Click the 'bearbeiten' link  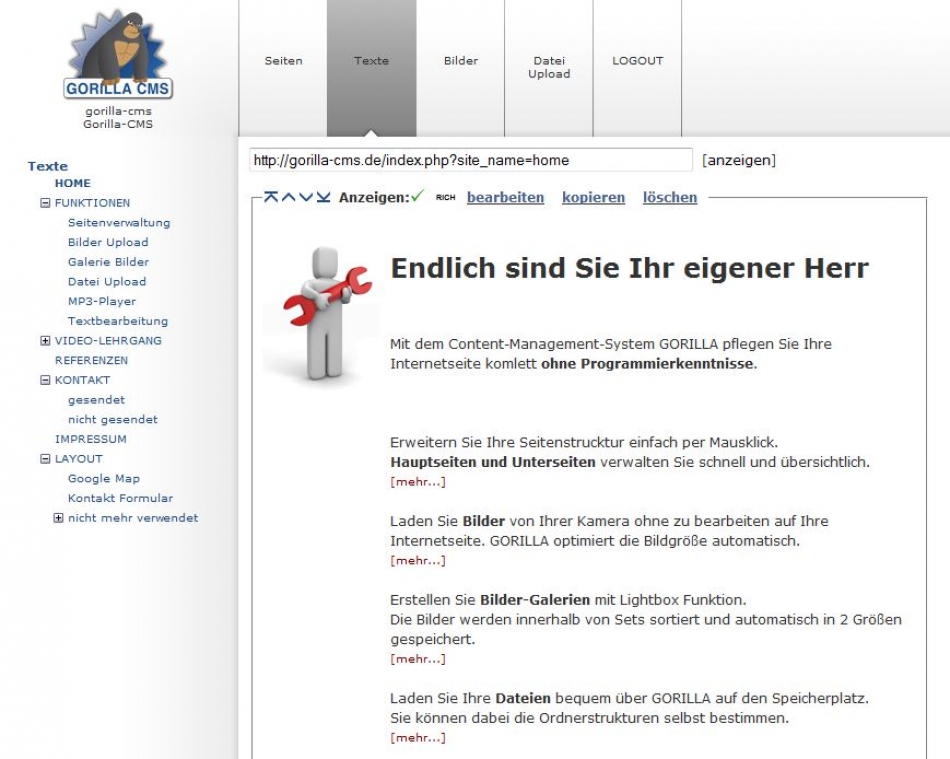pyautogui.click(x=505, y=197)
